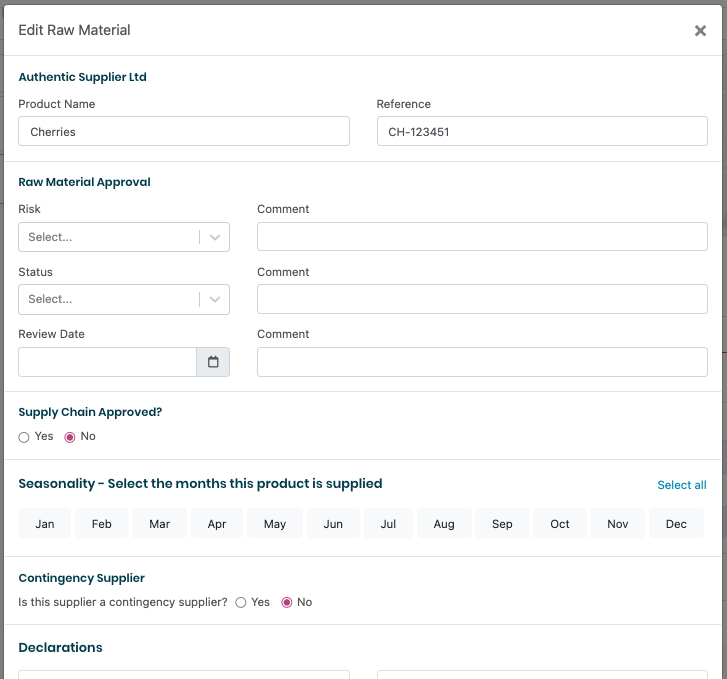Click the Review Date comment field

click(482, 362)
